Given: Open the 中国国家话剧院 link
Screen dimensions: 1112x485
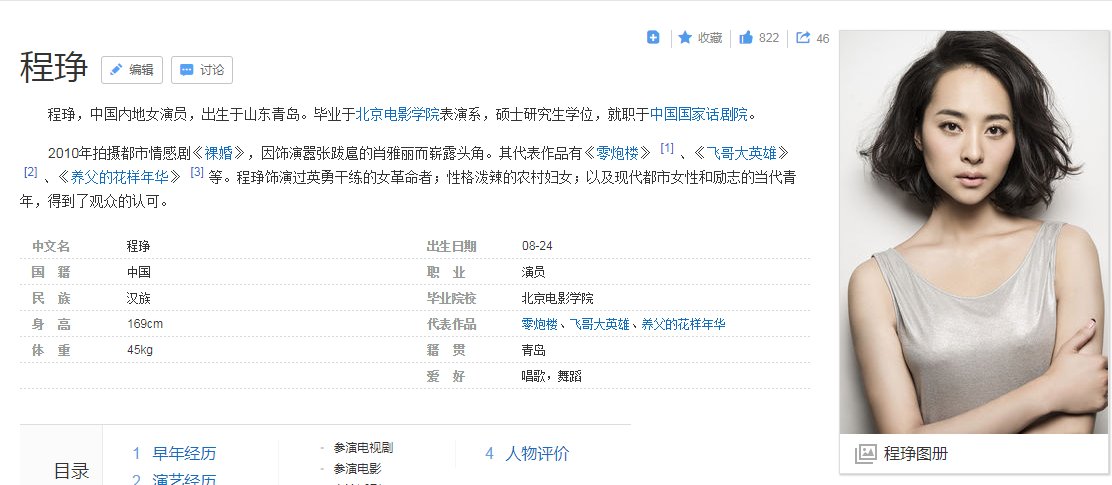Looking at the screenshot, I should pyautogui.click(x=699, y=114).
